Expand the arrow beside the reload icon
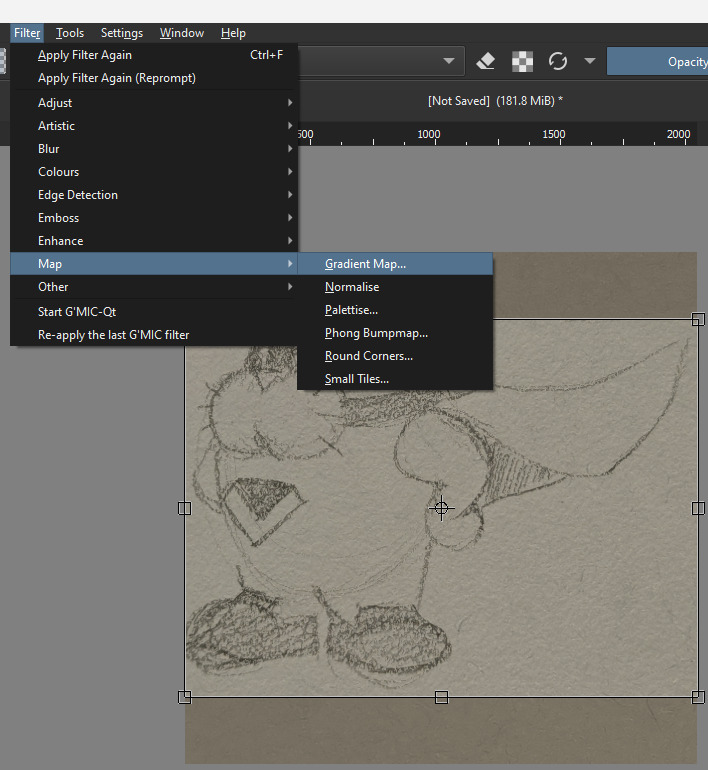708x770 pixels. coord(590,61)
